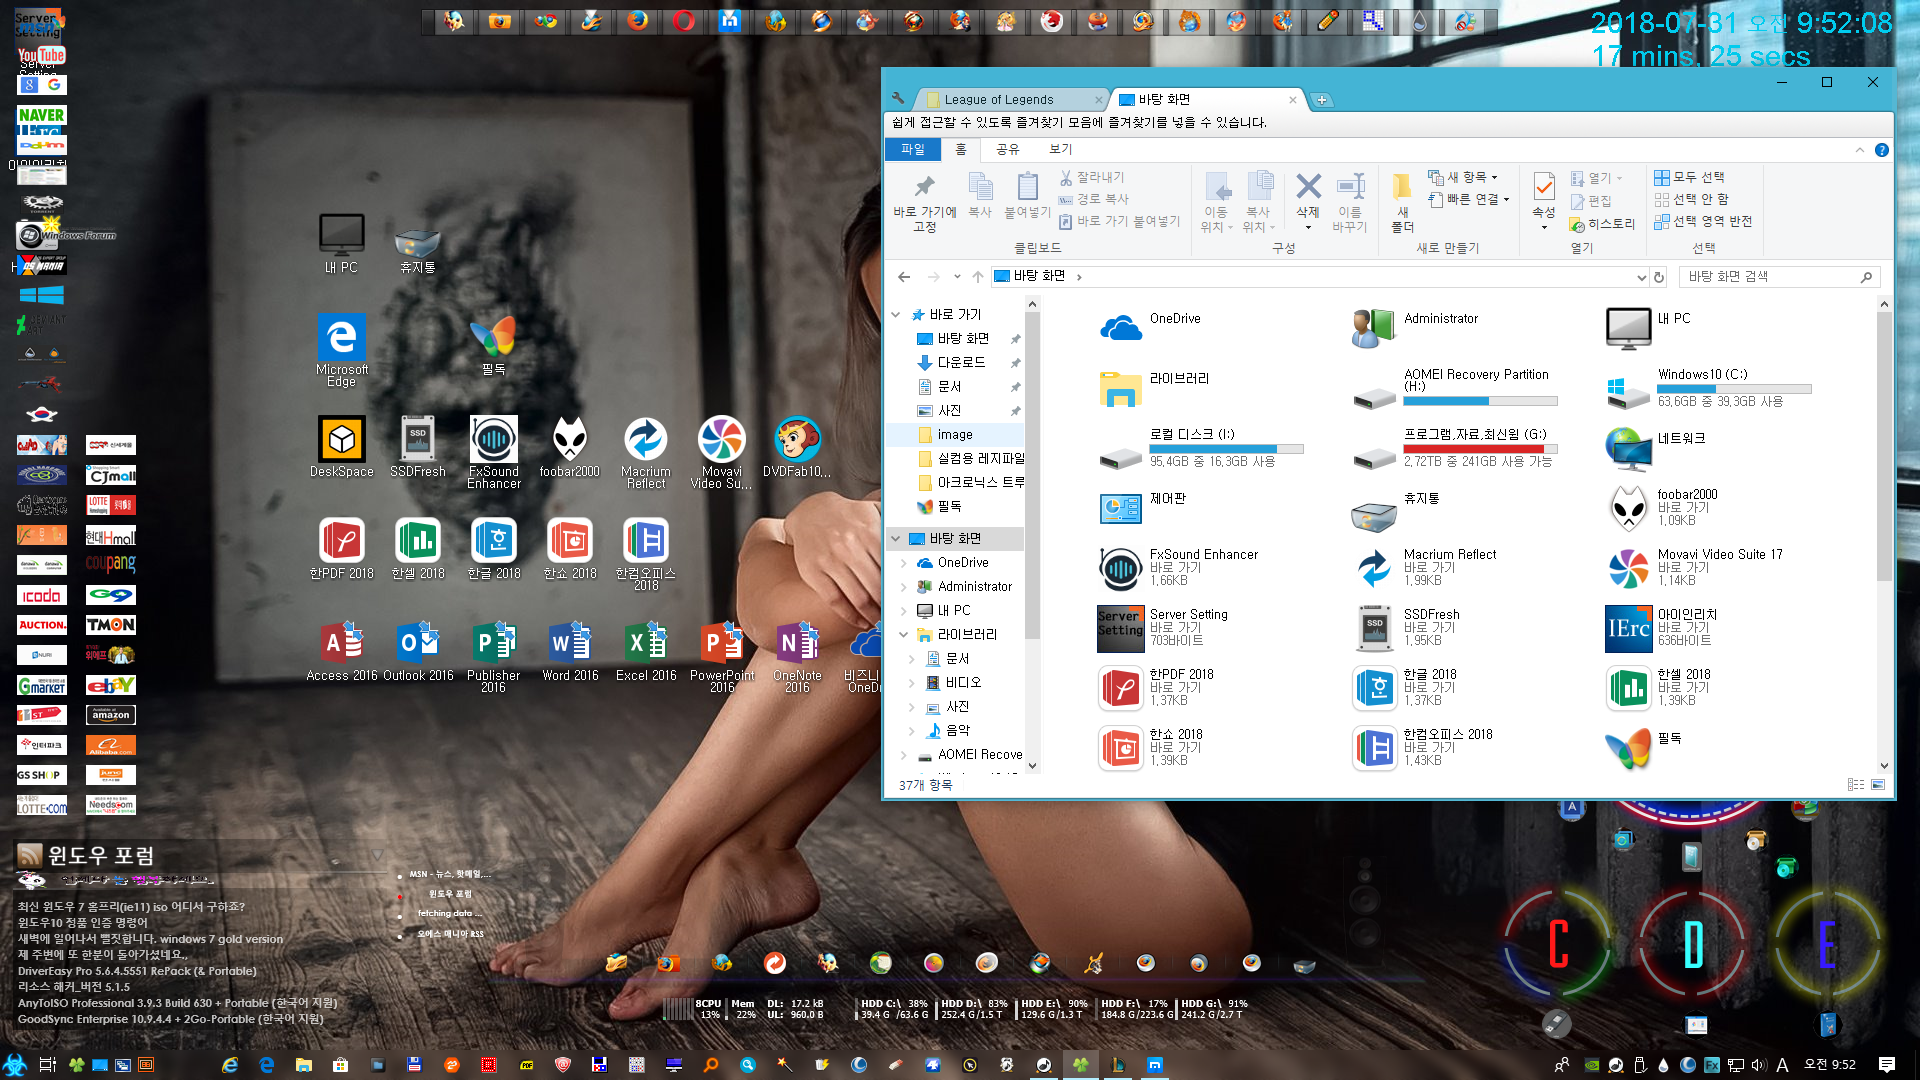Expand the 내 PC node in navigation tree
Screen dimensions: 1920x1080
904,611
